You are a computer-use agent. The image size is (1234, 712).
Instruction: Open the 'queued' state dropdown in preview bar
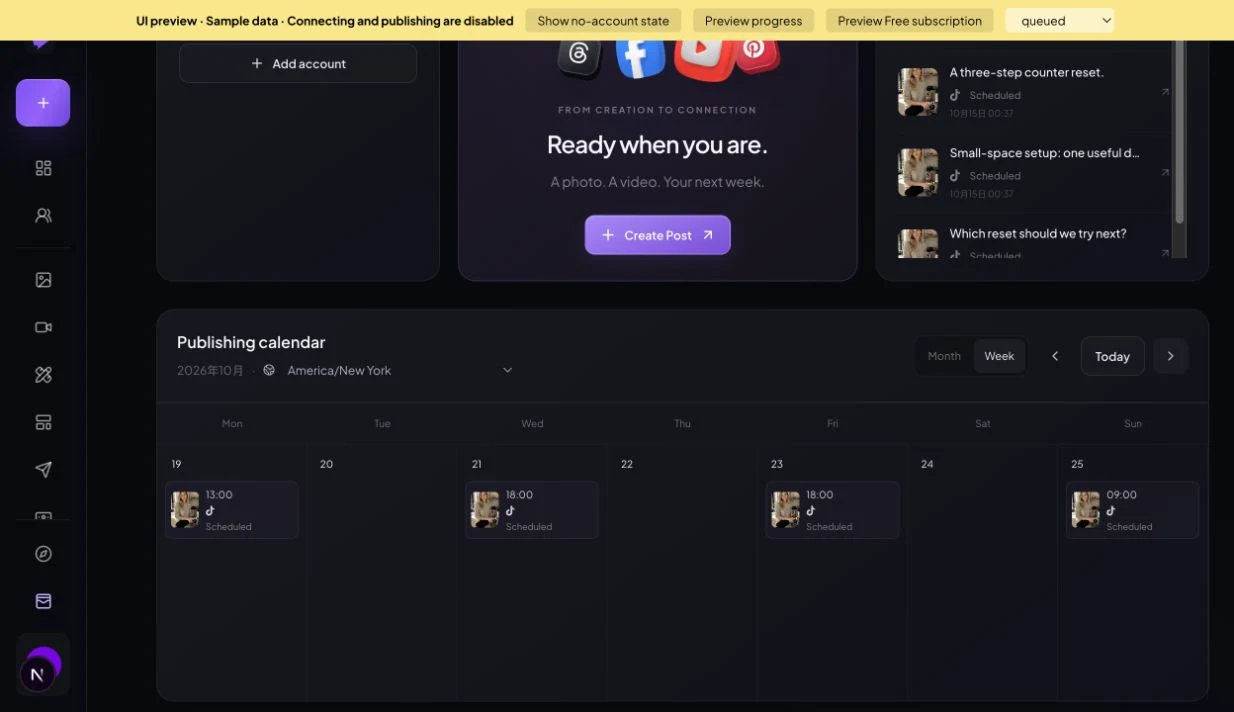1060,20
